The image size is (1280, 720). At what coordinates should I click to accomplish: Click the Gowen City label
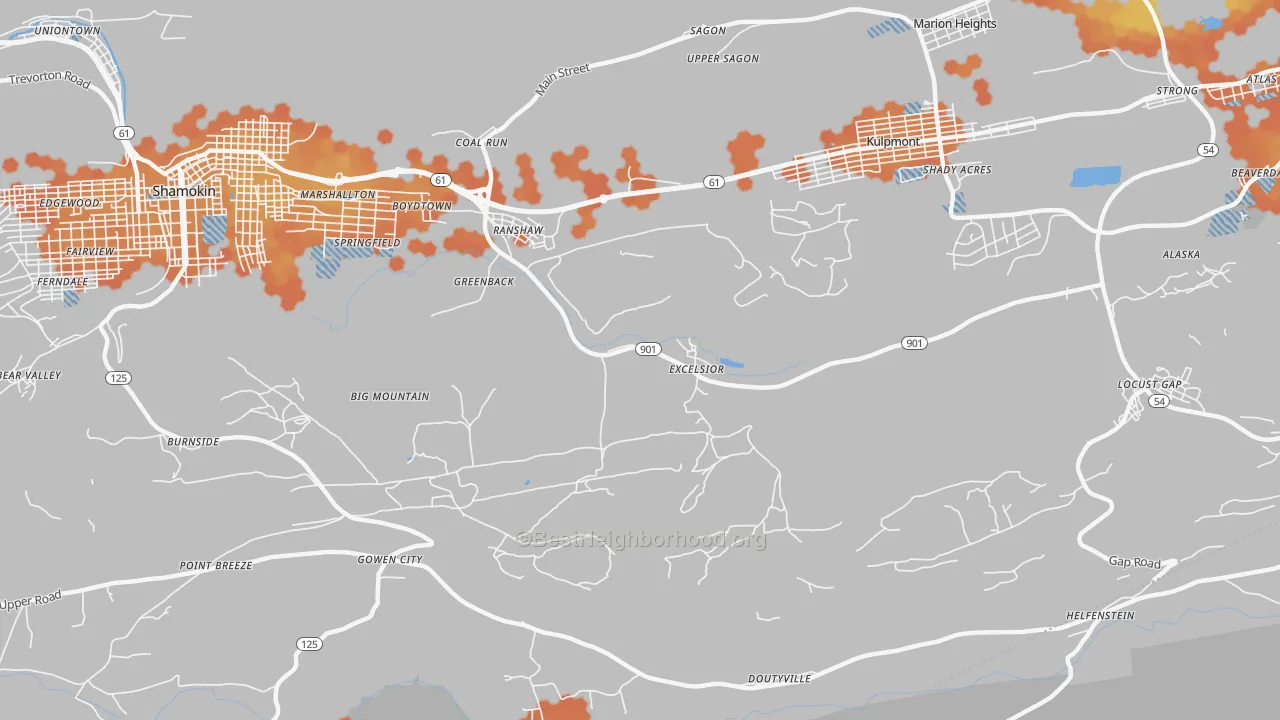pyautogui.click(x=390, y=560)
